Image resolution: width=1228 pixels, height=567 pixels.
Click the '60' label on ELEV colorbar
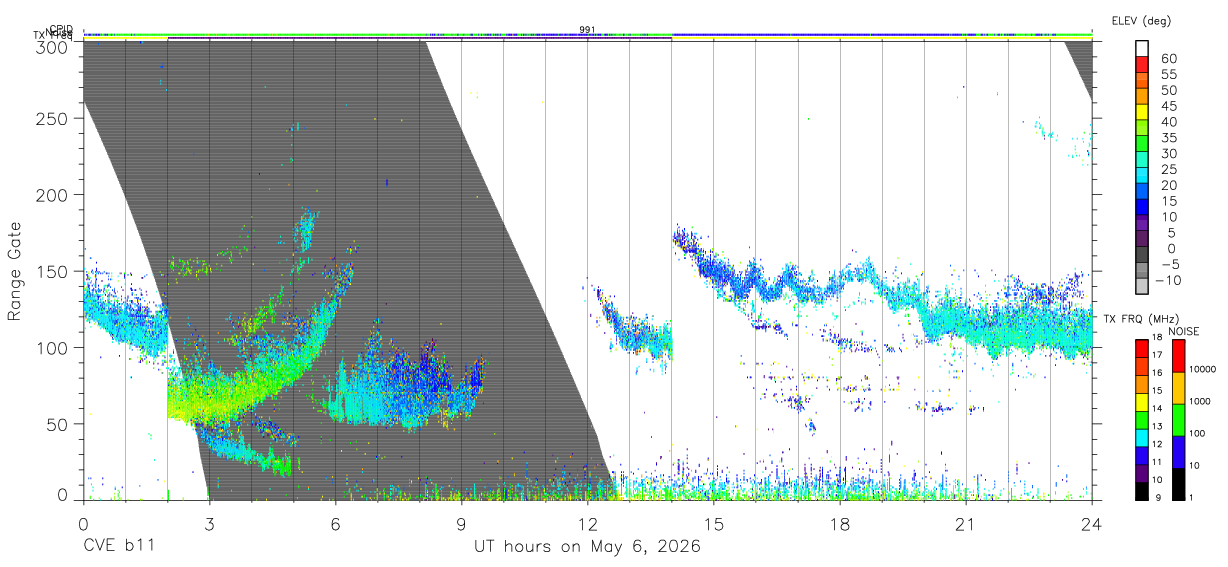1169,58
